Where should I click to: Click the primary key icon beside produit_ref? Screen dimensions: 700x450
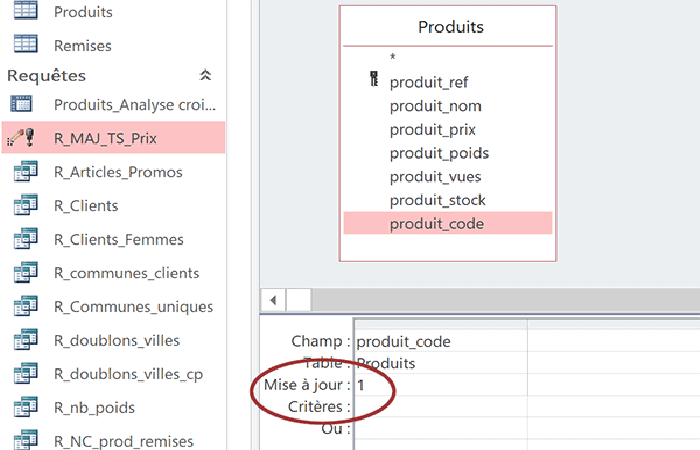pyautogui.click(x=374, y=79)
